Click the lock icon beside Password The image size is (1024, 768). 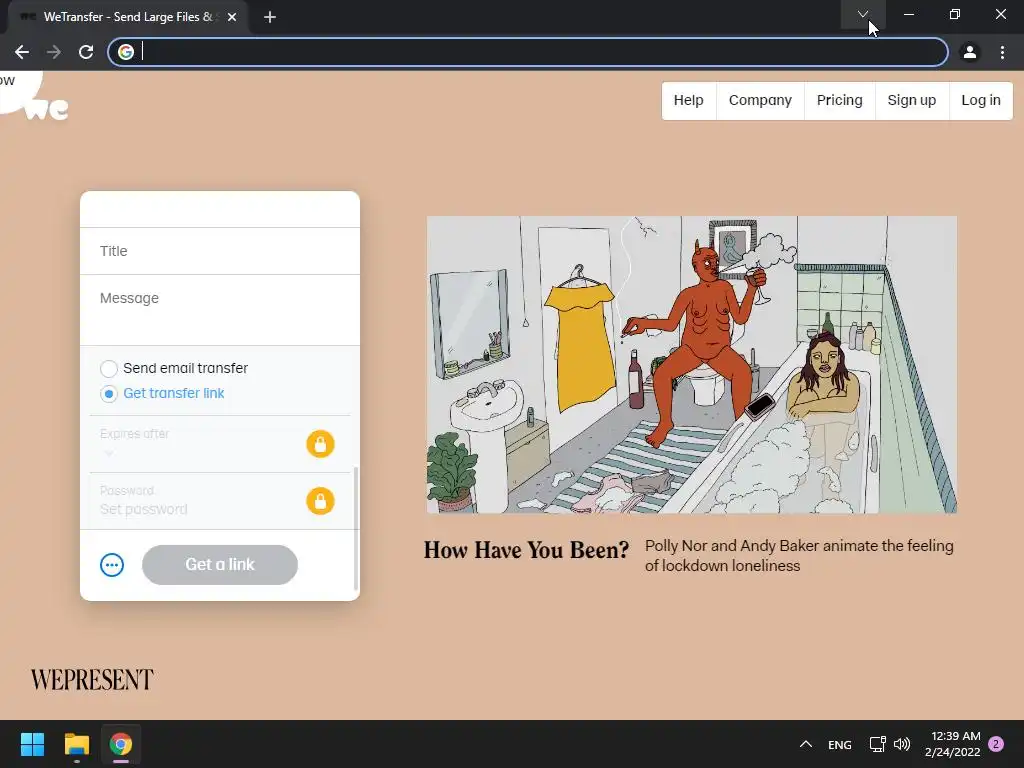tap(320, 501)
